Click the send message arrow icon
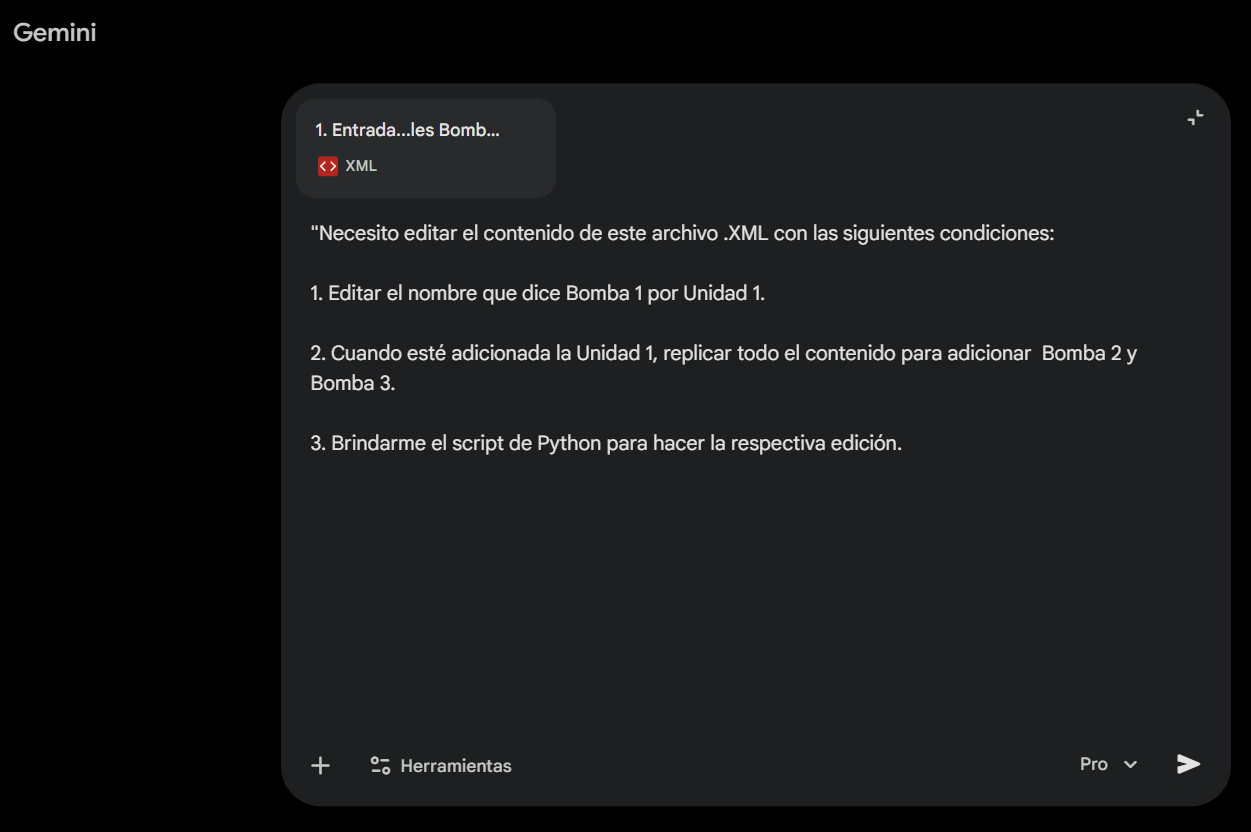The image size is (1251, 832). click(x=1188, y=764)
